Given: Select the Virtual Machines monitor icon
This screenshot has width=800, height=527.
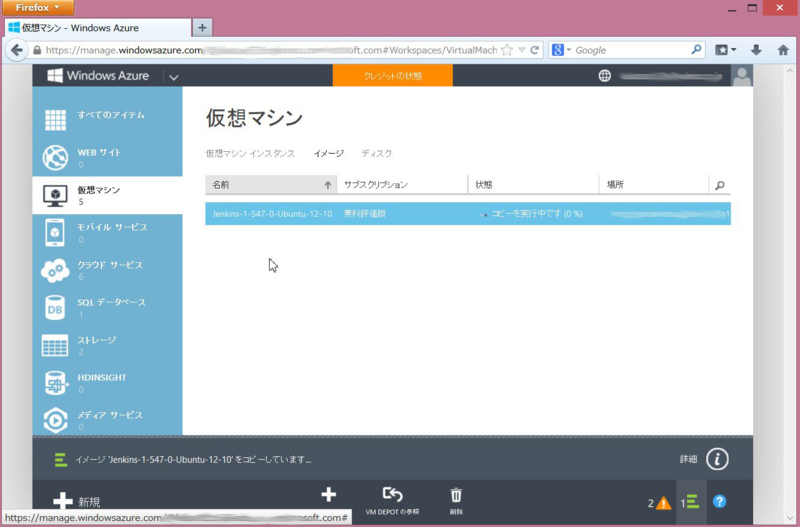Looking at the screenshot, I should [55, 196].
